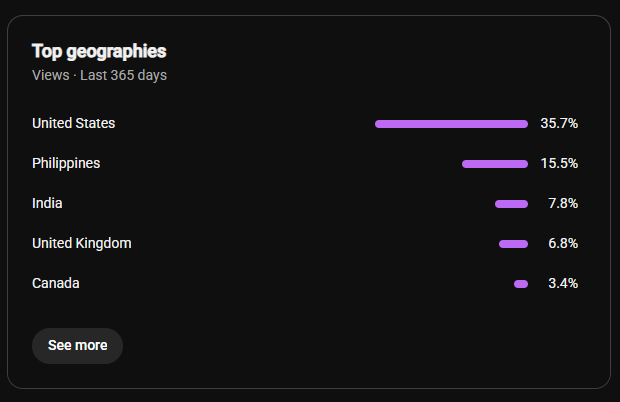Click the small Canada purple bar

pyautogui.click(x=521, y=284)
